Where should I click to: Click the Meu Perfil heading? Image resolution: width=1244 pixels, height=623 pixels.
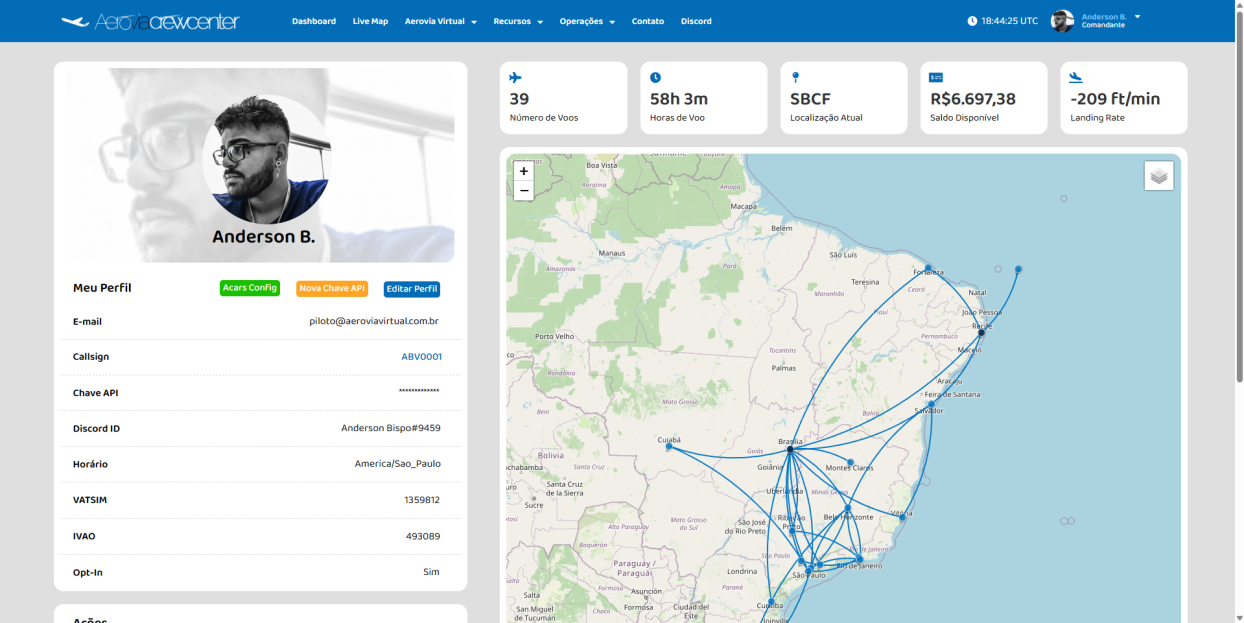(102, 288)
